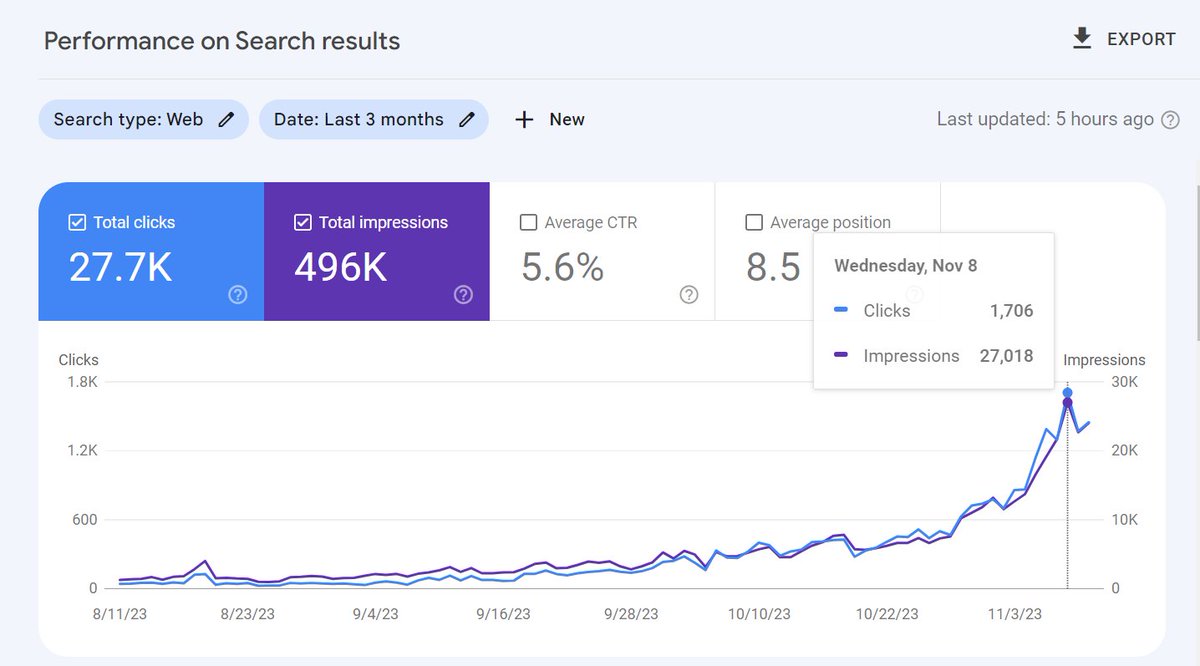Click the plus icon next to New
Image resolution: width=1200 pixels, height=666 pixels.
click(524, 119)
